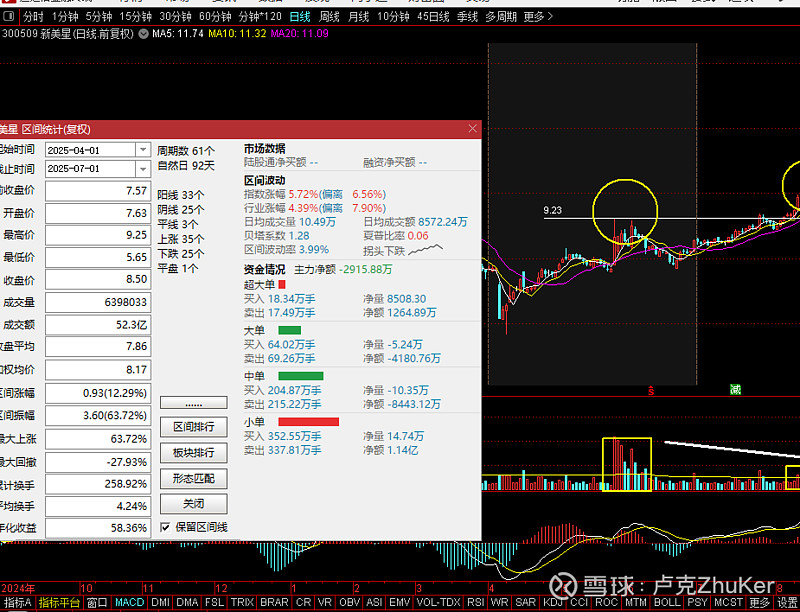Image resolution: width=800 pixels, height=612 pixels.
Task: Select the 30分钟 period tab
Action: click(175, 17)
